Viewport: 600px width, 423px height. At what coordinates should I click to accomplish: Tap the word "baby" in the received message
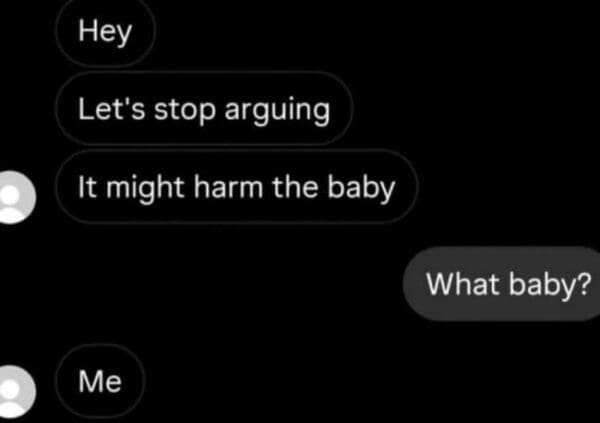coord(361,188)
